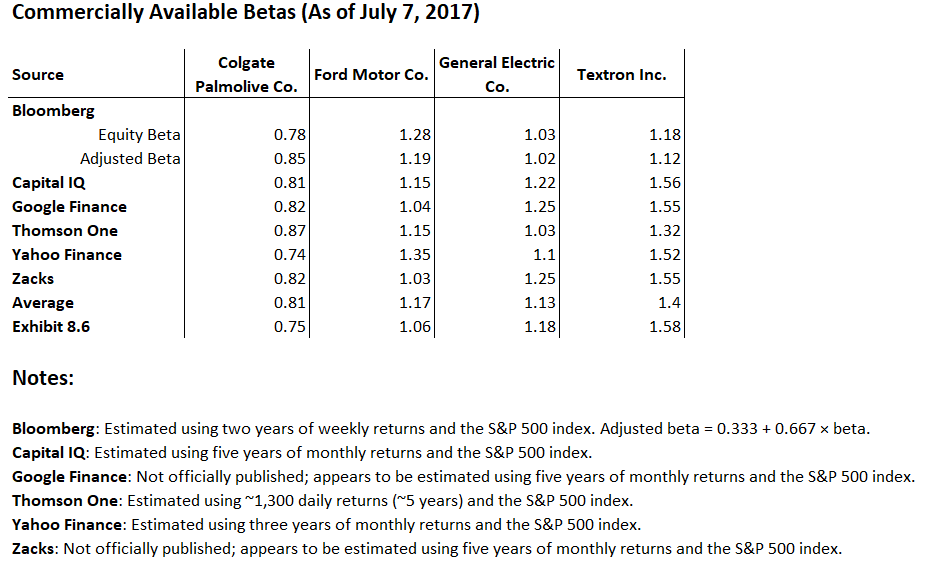This screenshot has height=561, width=935.
Task: Click Exhibit 8.6 value for Textron Inc.
Action: point(665,327)
